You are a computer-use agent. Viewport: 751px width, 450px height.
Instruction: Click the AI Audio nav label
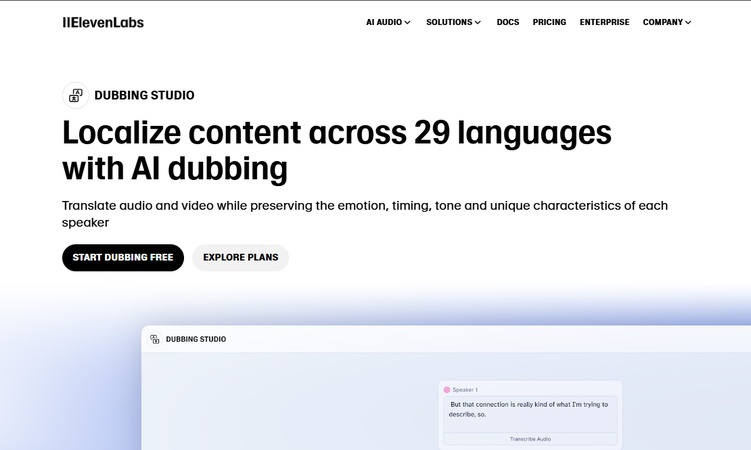tap(383, 22)
